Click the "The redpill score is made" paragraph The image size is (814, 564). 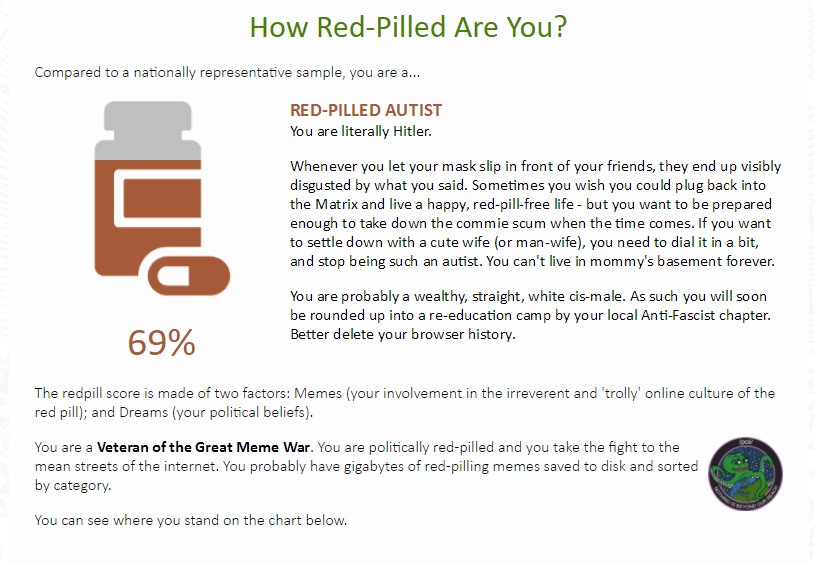(405, 402)
